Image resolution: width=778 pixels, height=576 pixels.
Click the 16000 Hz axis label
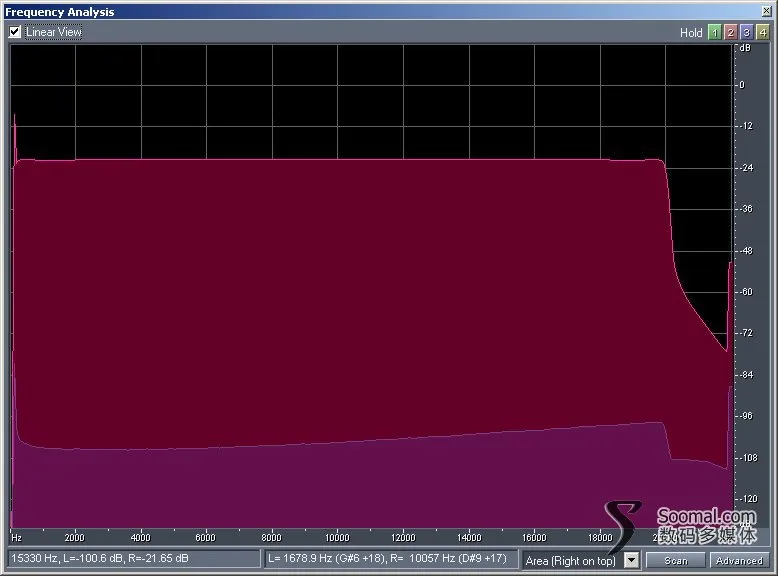(534, 537)
